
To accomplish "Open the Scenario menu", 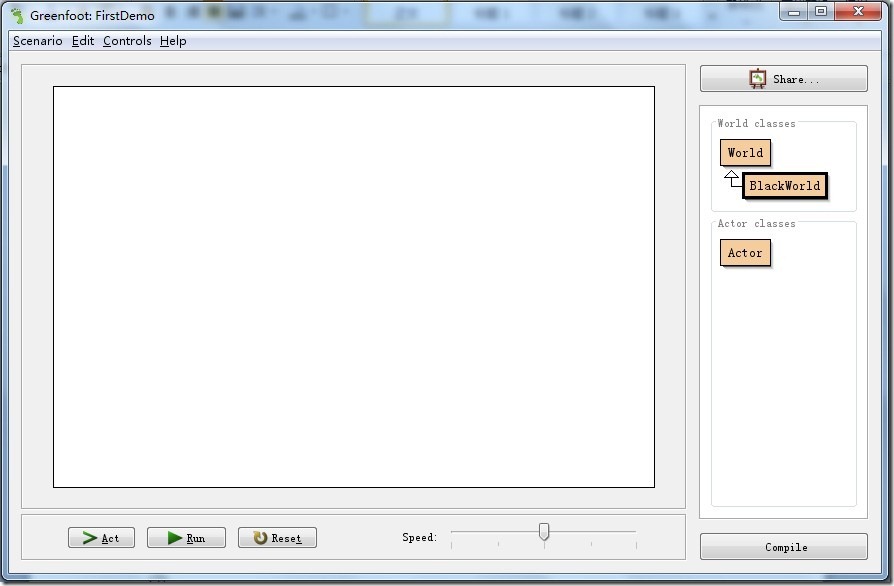I will click(38, 41).
